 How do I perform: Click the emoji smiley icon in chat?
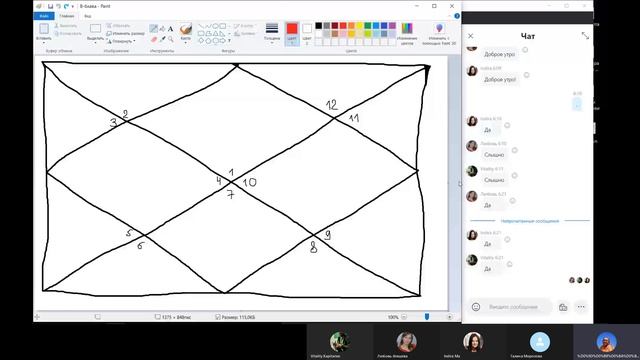[x=476, y=307]
